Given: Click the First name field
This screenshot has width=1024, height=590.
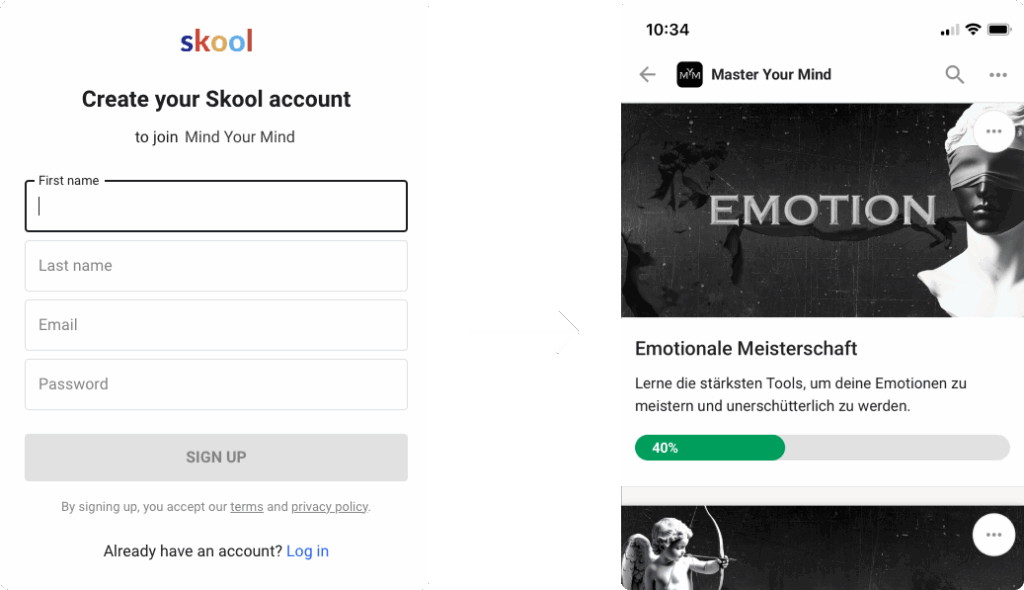Looking at the screenshot, I should [216, 207].
